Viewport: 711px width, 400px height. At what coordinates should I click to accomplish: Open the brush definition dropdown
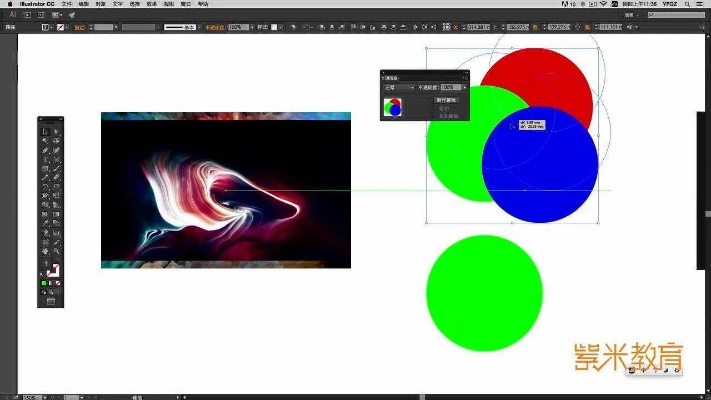(199, 27)
